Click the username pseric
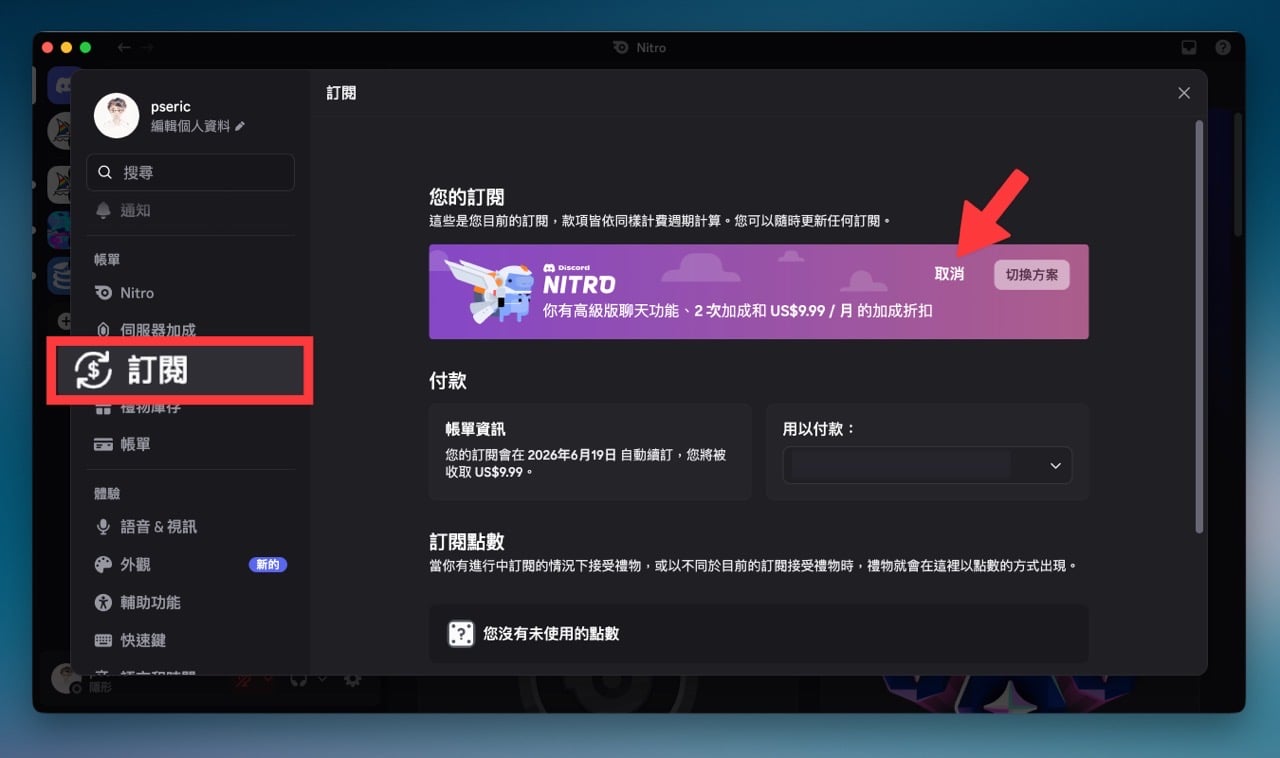The image size is (1280, 758). pos(170,106)
